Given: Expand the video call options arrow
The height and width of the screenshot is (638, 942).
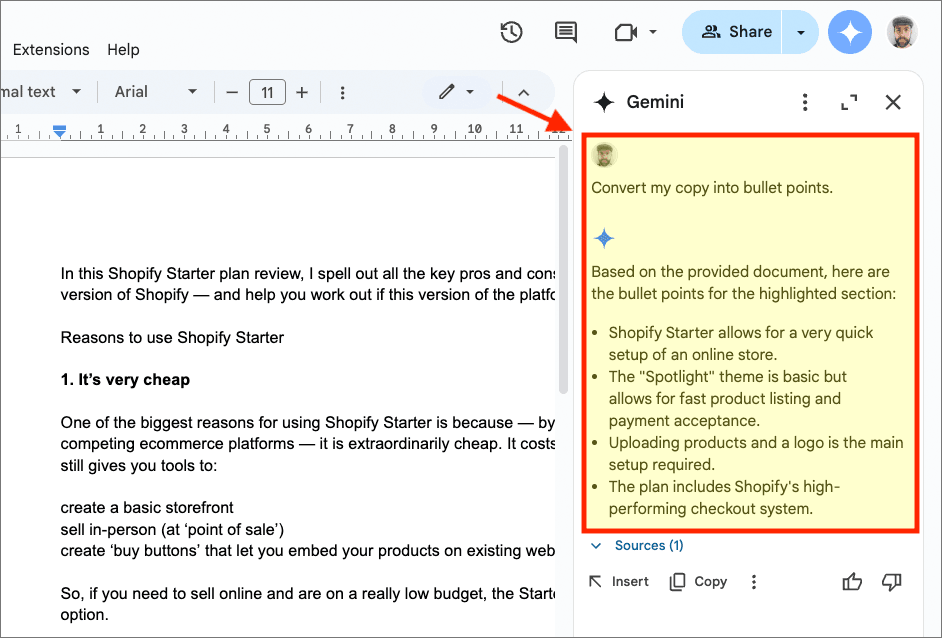Looking at the screenshot, I should 653,32.
